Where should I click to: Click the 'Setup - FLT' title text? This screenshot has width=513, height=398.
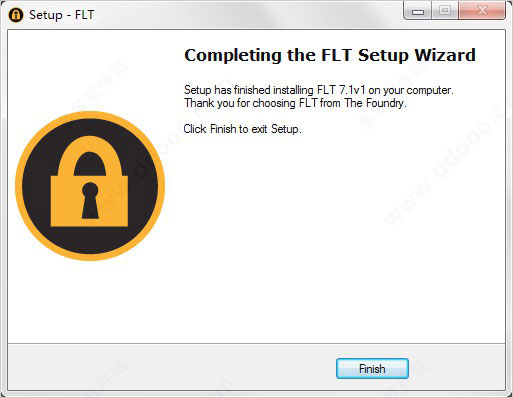62,15
